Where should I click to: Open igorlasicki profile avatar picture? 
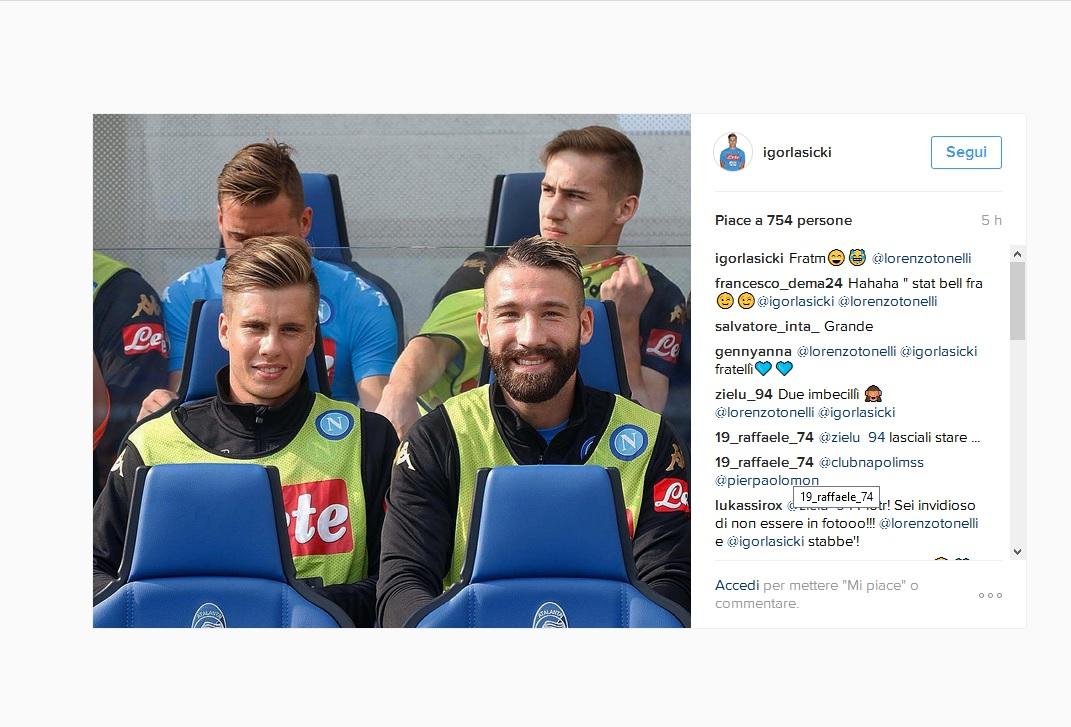tap(732, 152)
